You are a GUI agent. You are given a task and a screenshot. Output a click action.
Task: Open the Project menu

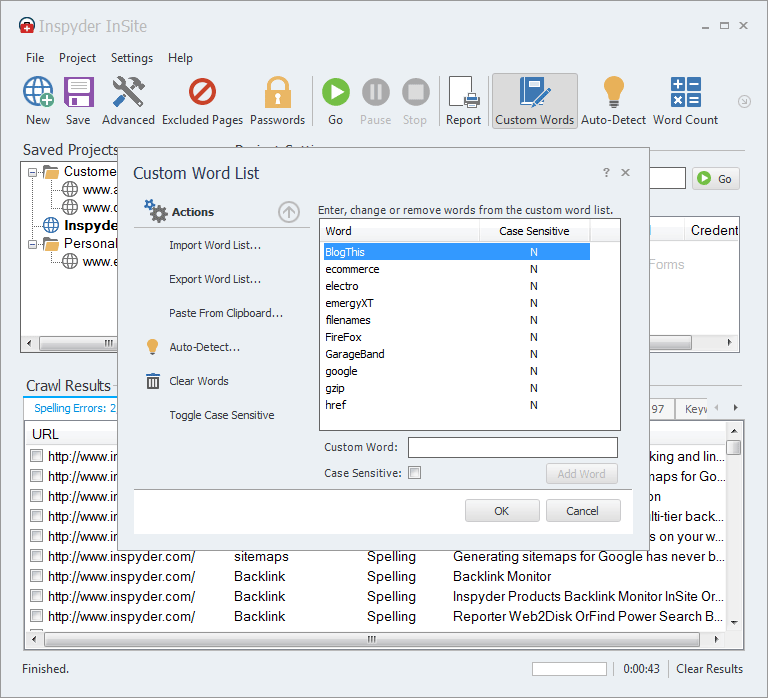[77, 58]
